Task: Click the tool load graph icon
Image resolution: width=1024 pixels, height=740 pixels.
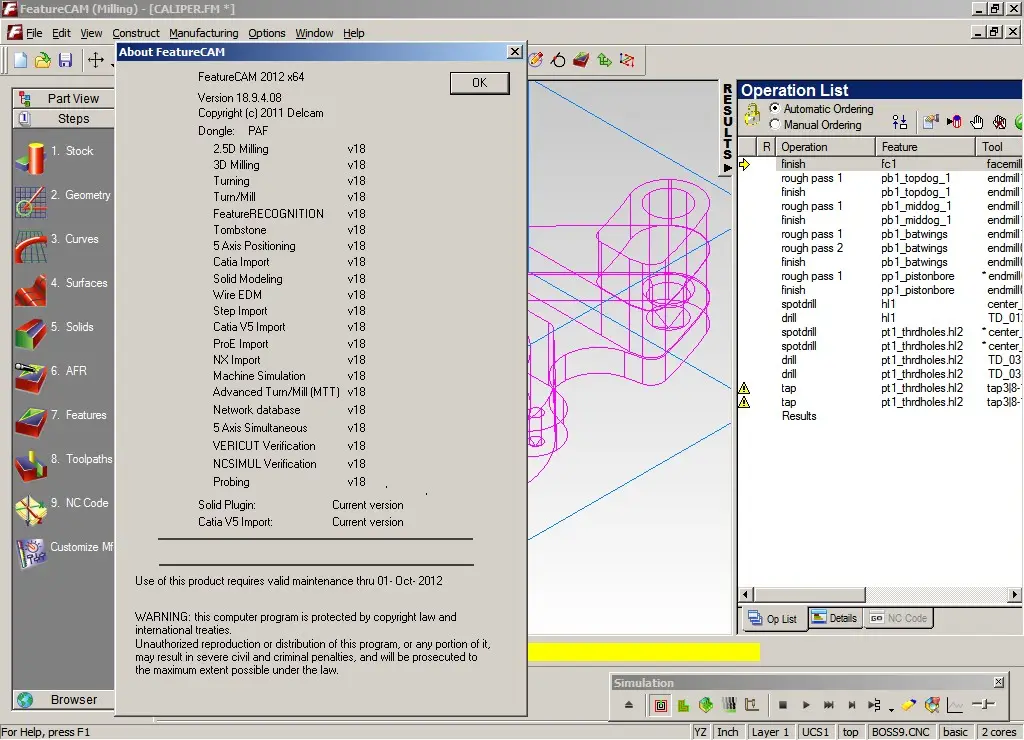Action: point(955,705)
